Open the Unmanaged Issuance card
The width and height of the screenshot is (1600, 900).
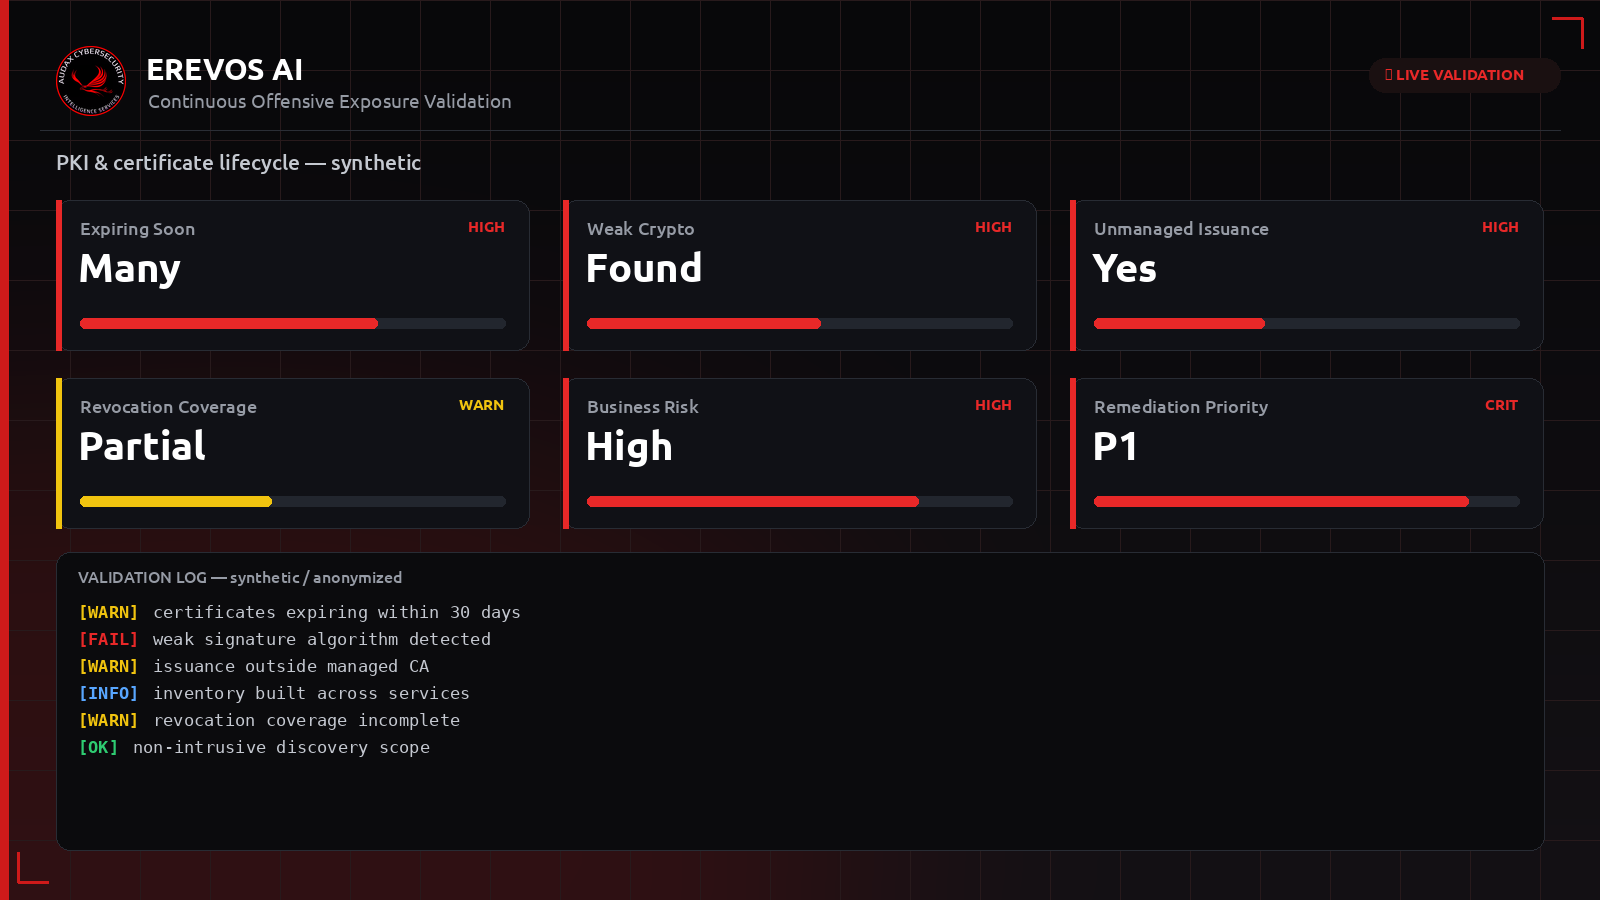pos(1307,275)
